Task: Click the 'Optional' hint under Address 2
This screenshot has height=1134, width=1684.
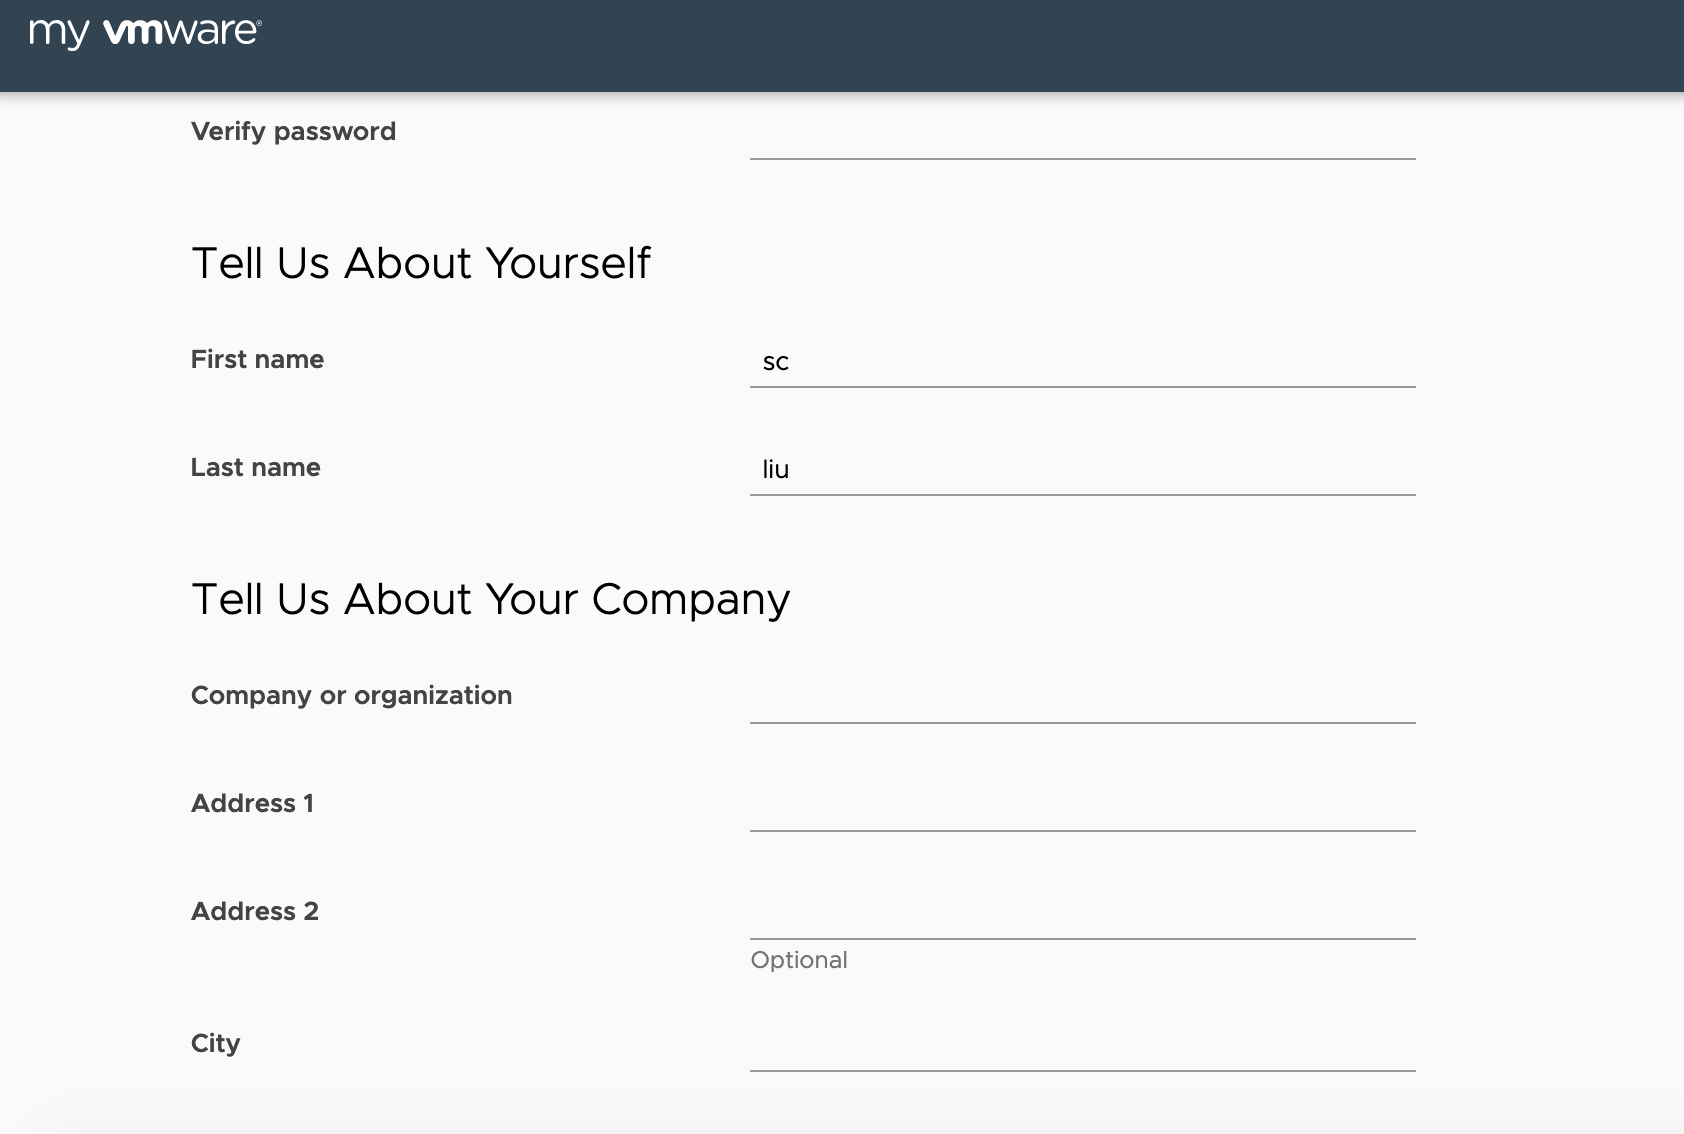Action: coord(798,960)
